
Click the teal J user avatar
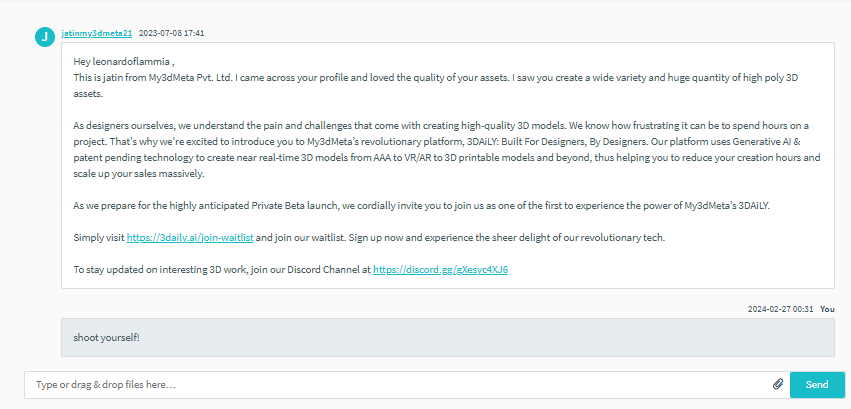pyautogui.click(x=45, y=37)
